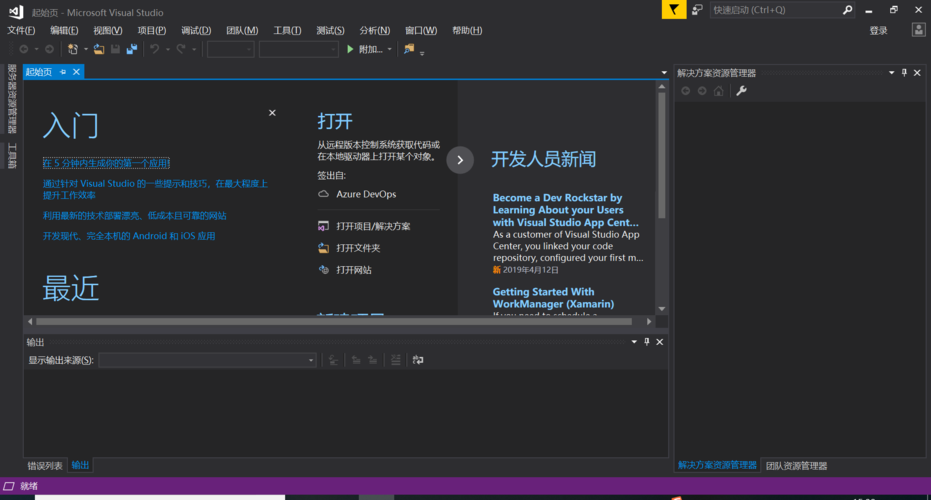Open the 视图(V) menu

(107, 30)
